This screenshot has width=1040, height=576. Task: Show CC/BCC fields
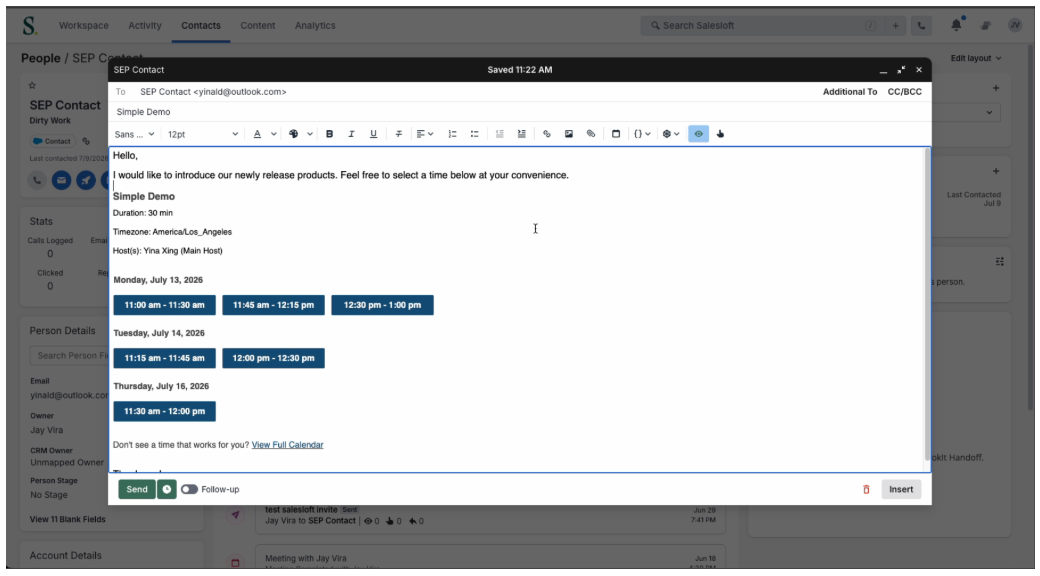[x=905, y=92]
